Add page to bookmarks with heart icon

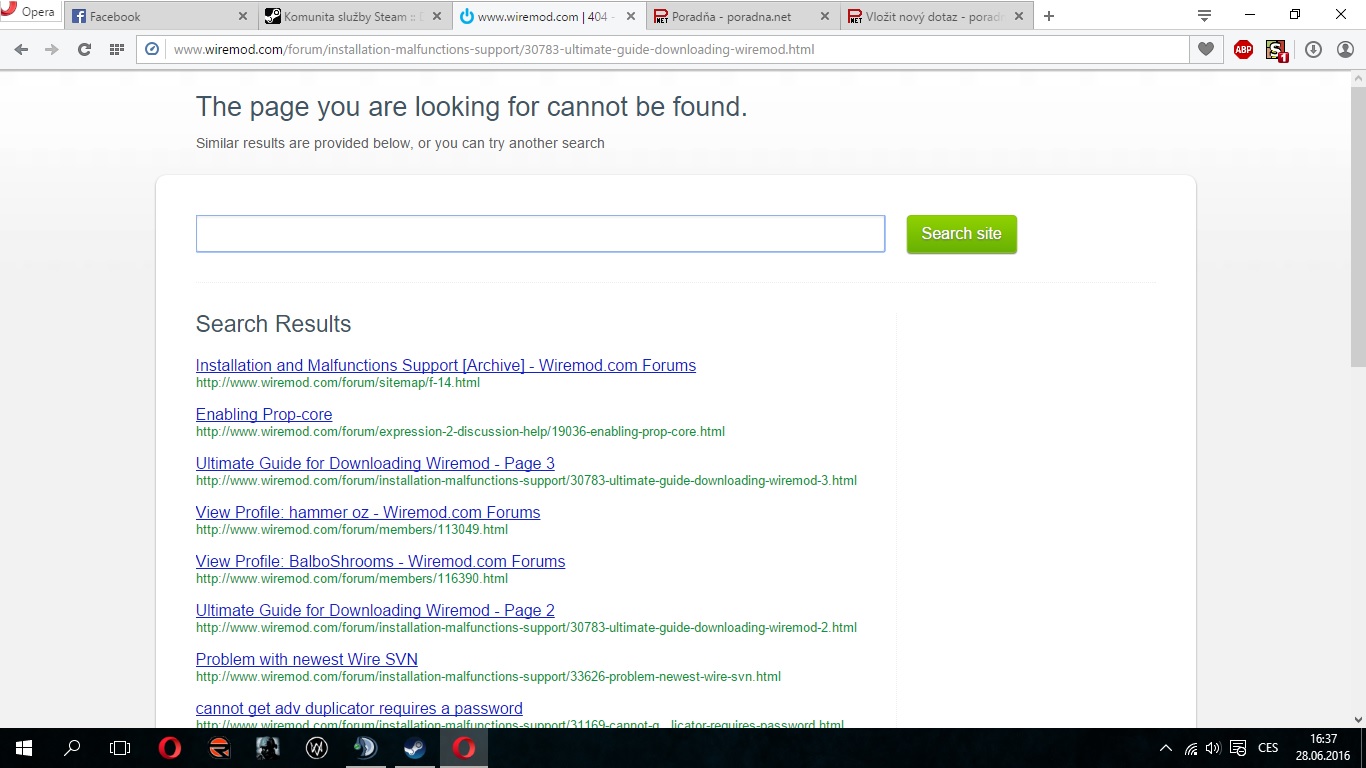[x=1206, y=49]
